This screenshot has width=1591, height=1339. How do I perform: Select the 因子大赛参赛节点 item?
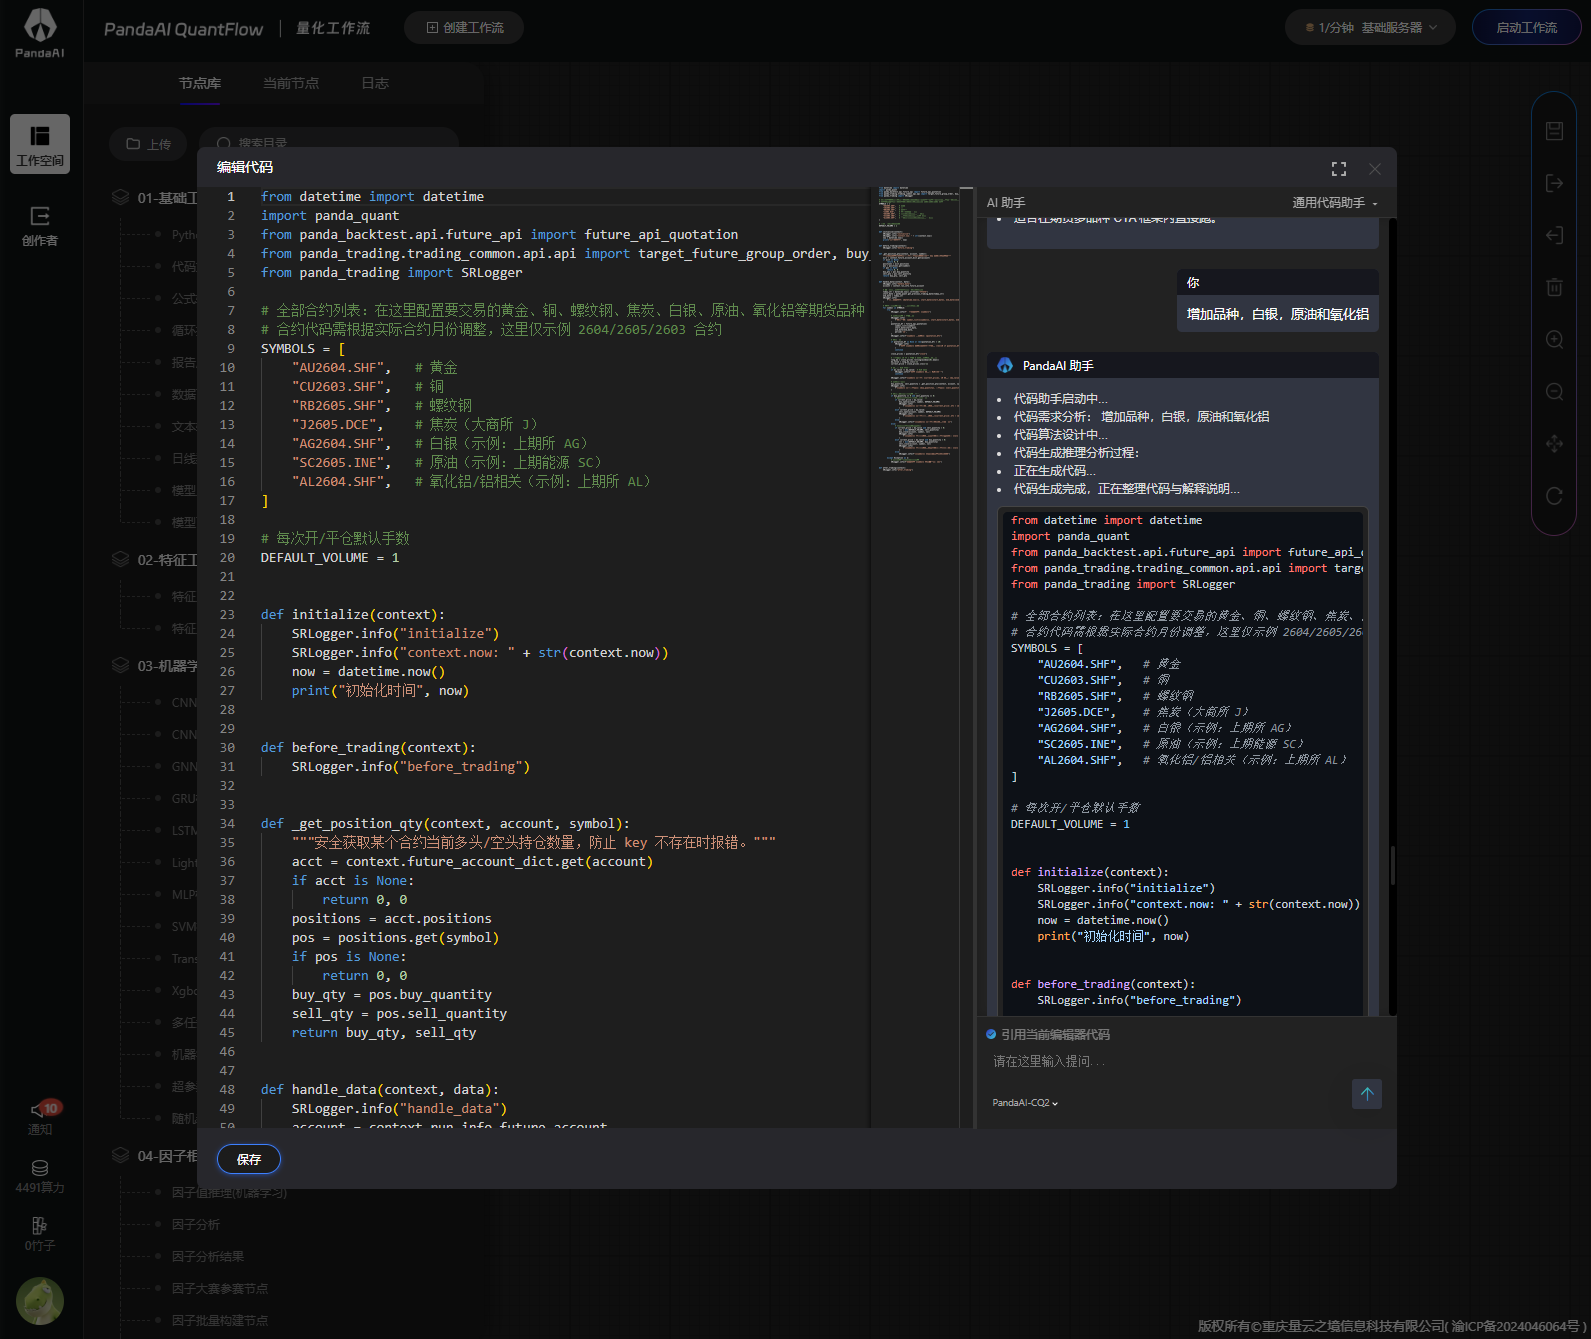click(x=220, y=1289)
